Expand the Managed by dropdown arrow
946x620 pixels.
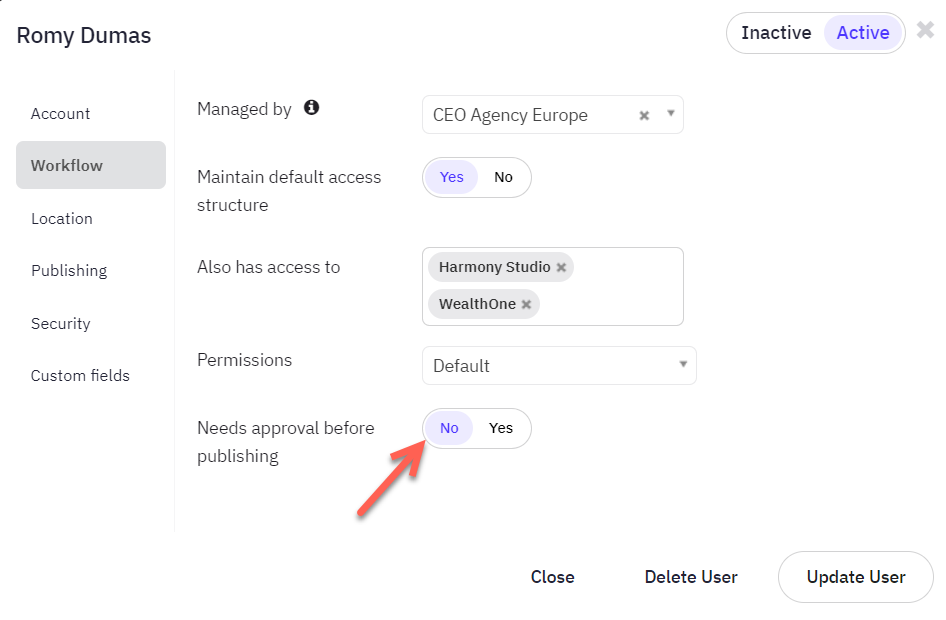(670, 113)
